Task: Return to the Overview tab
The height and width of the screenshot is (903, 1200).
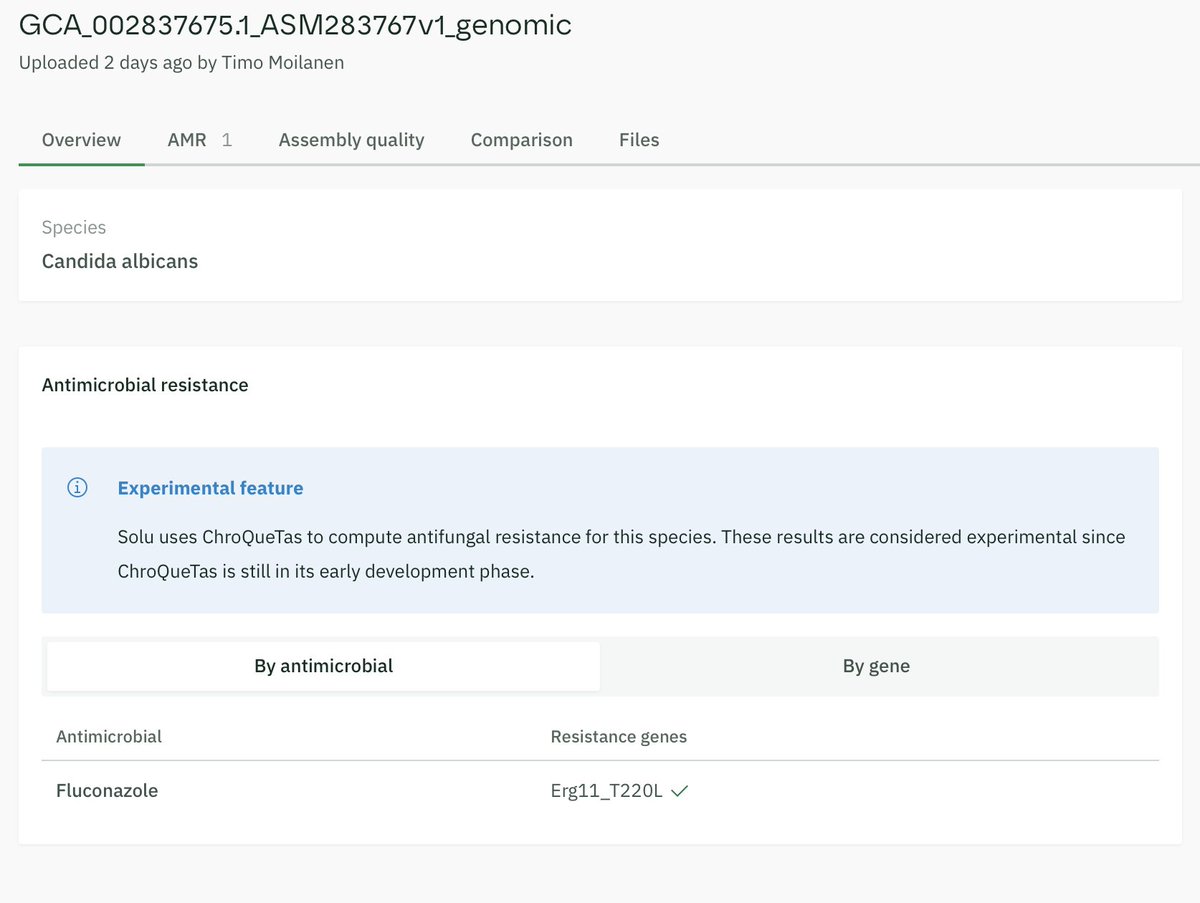Action: tap(81, 140)
